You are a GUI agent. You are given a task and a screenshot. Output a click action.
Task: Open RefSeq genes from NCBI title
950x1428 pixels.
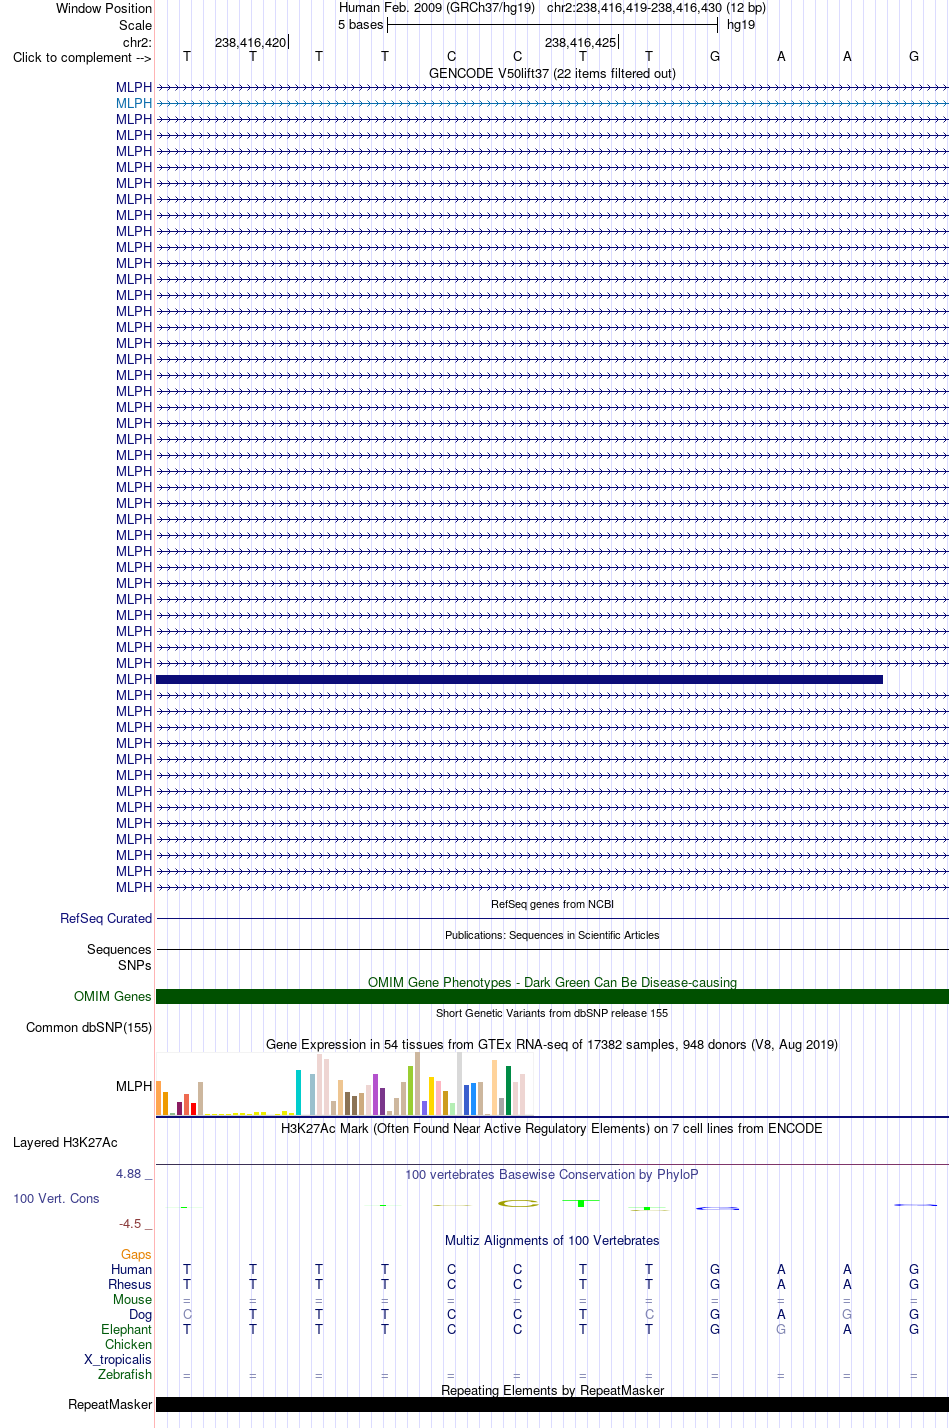[552, 904]
